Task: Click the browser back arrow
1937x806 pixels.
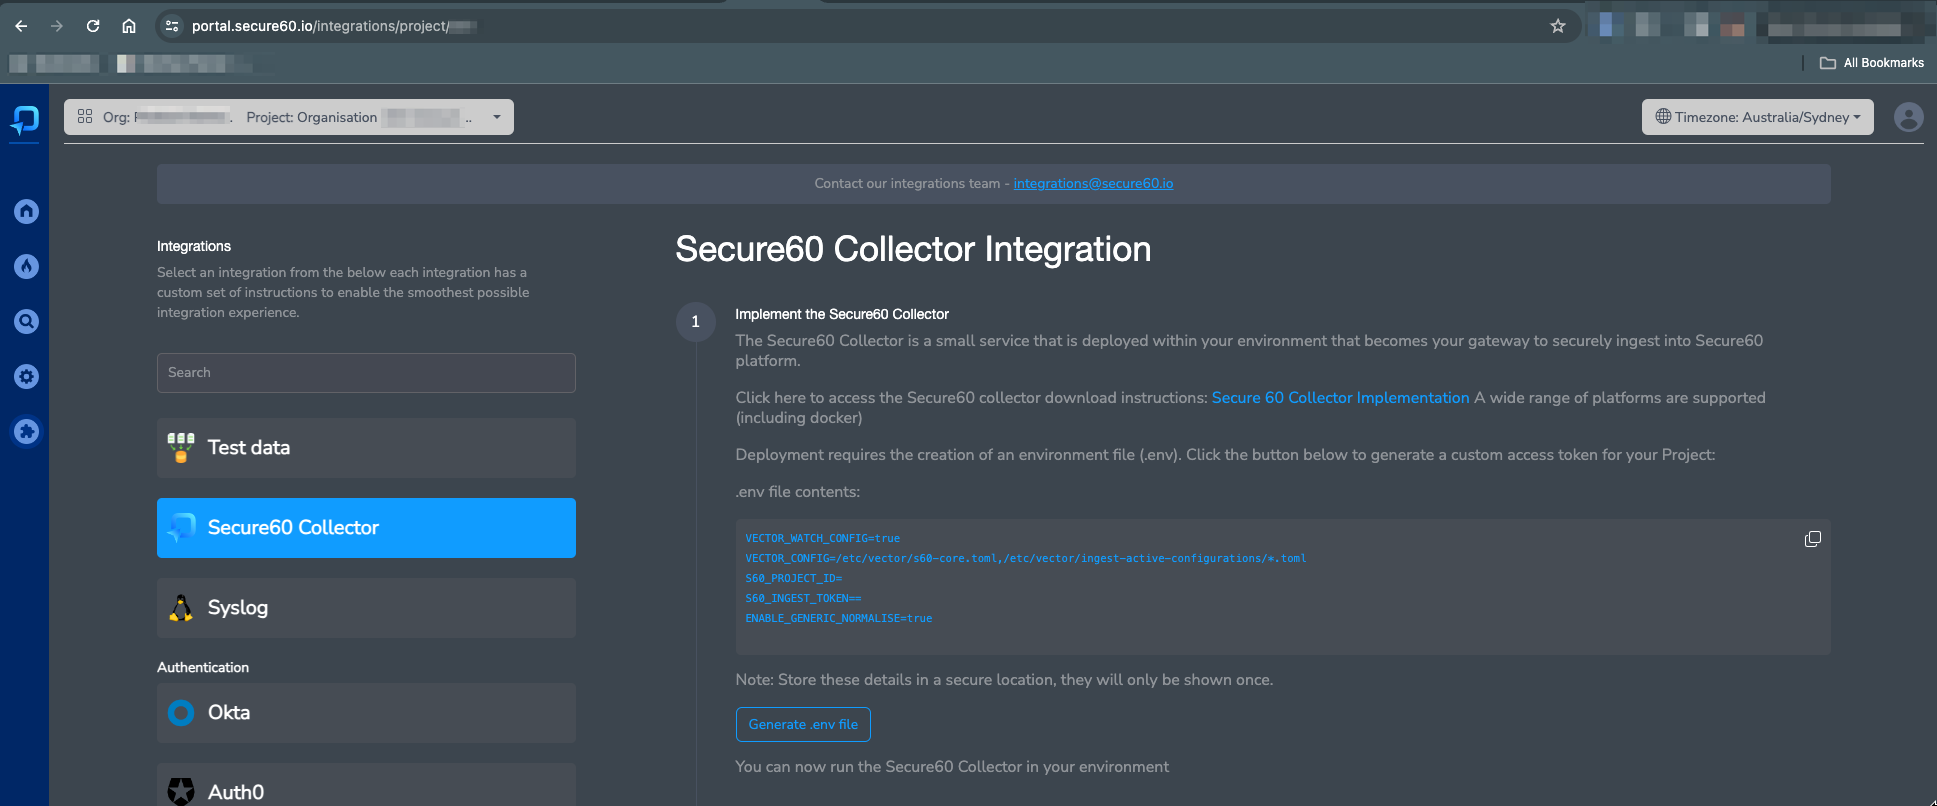Action: 21,26
